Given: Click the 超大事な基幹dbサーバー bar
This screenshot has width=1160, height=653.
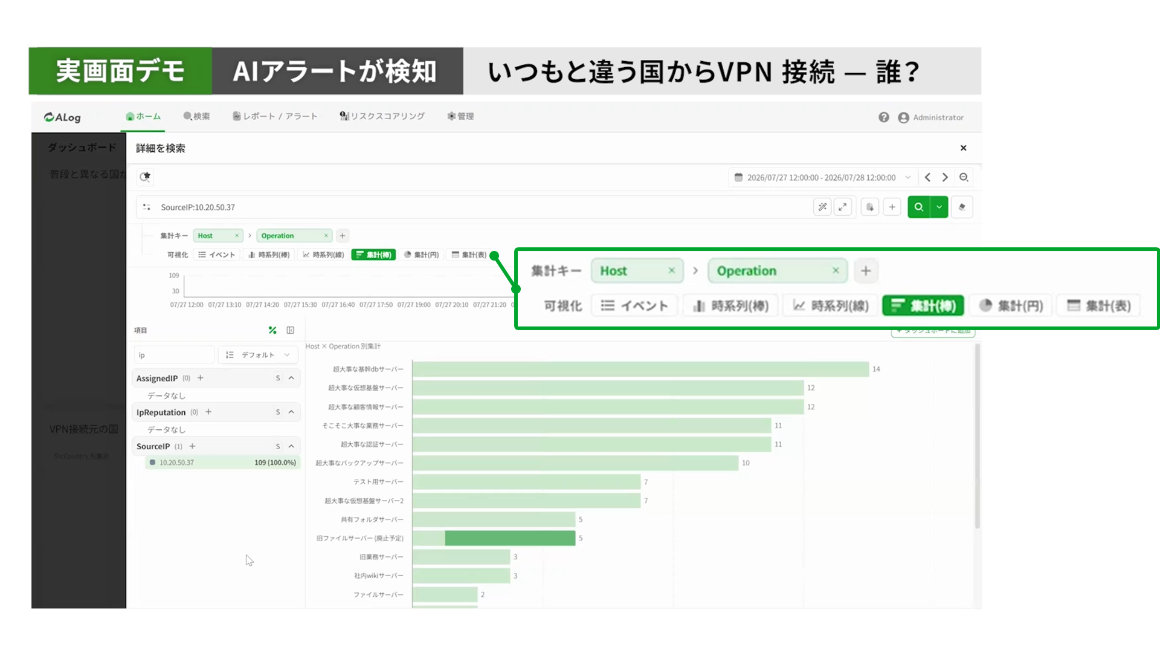Looking at the screenshot, I should 641,368.
